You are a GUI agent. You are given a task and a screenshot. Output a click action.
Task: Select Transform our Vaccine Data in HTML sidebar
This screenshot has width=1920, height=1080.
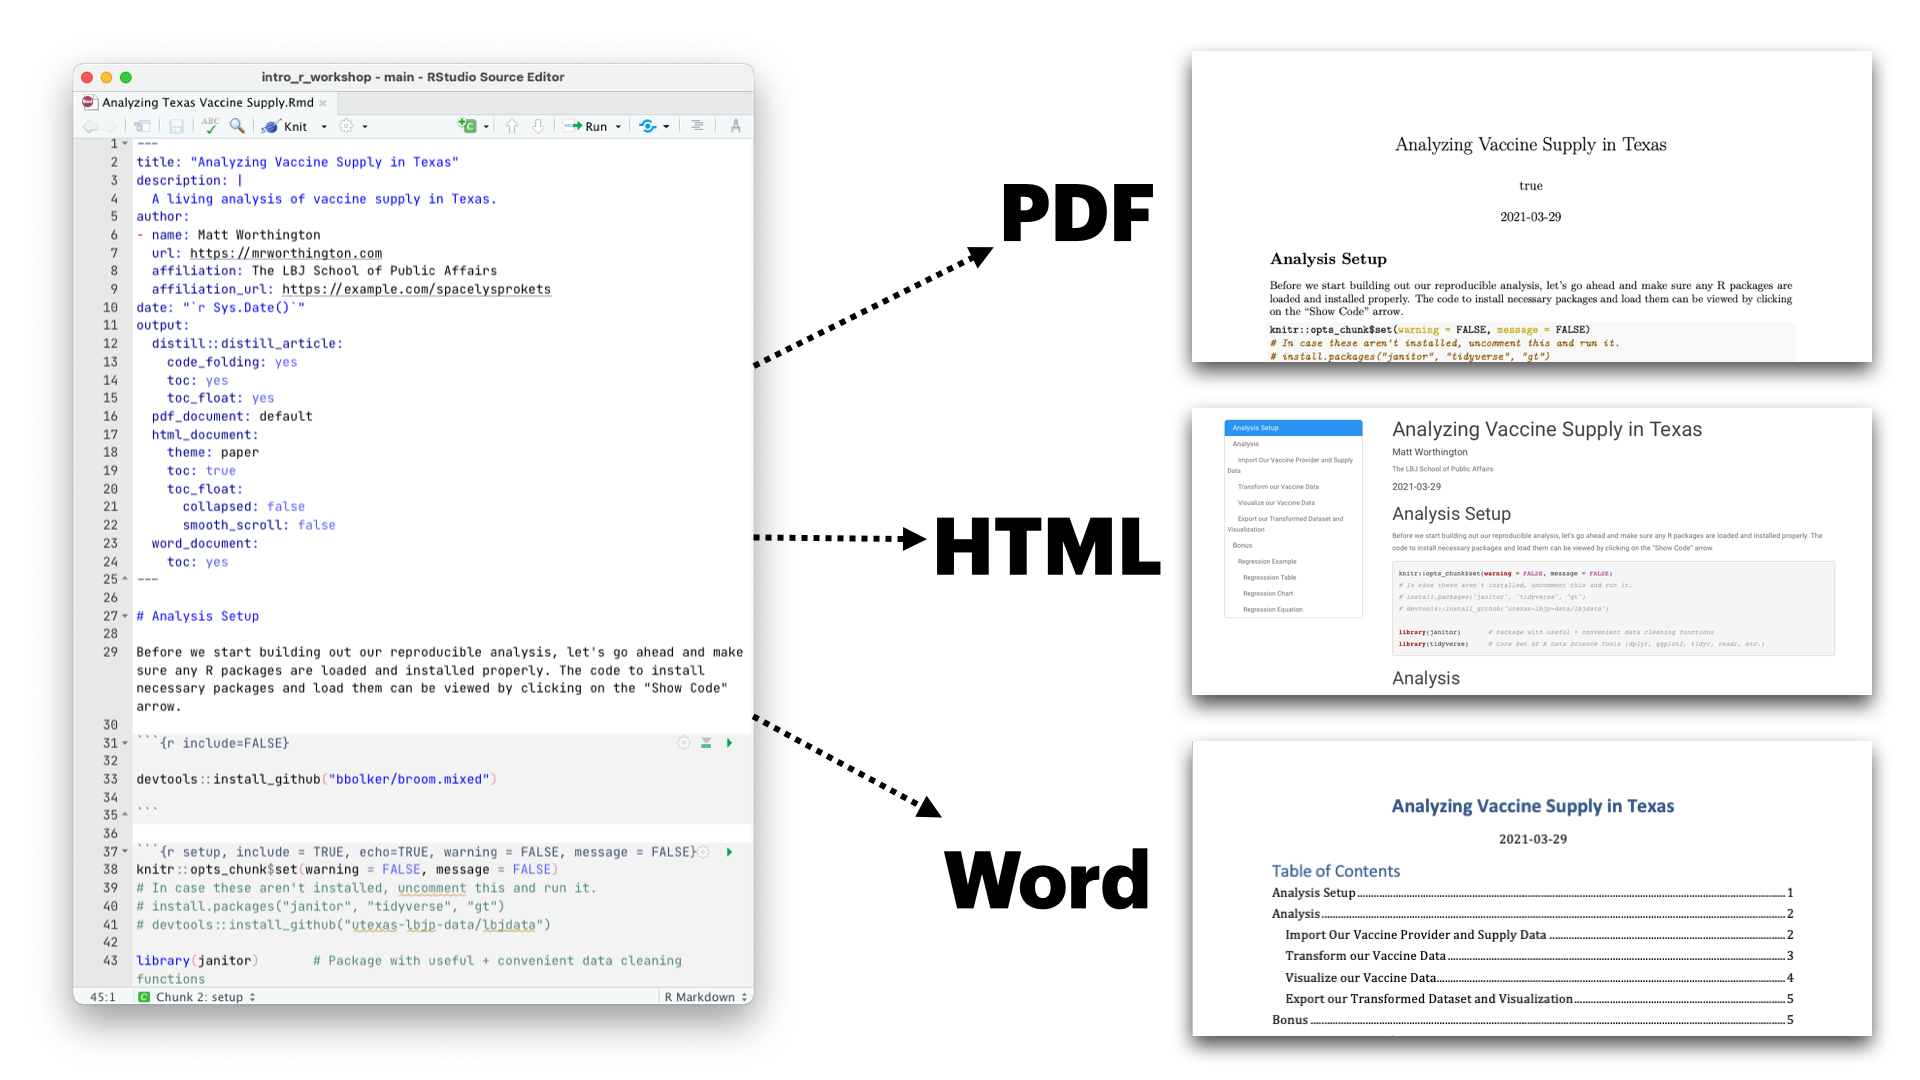(1278, 487)
